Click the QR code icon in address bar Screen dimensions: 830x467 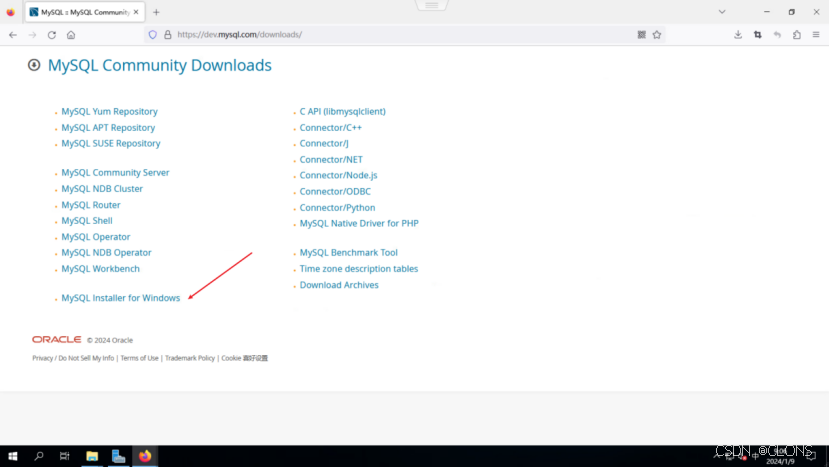(642, 35)
